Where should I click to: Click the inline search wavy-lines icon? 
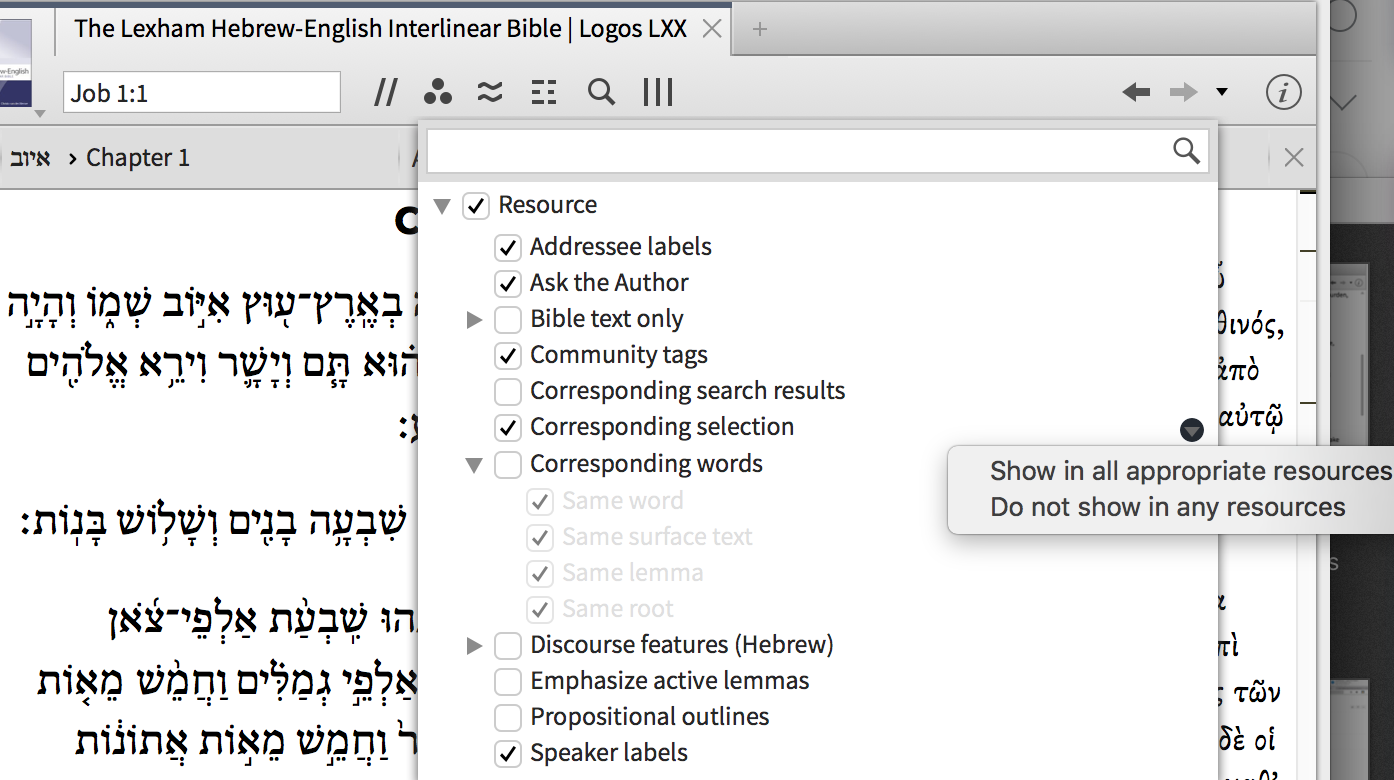click(x=490, y=93)
